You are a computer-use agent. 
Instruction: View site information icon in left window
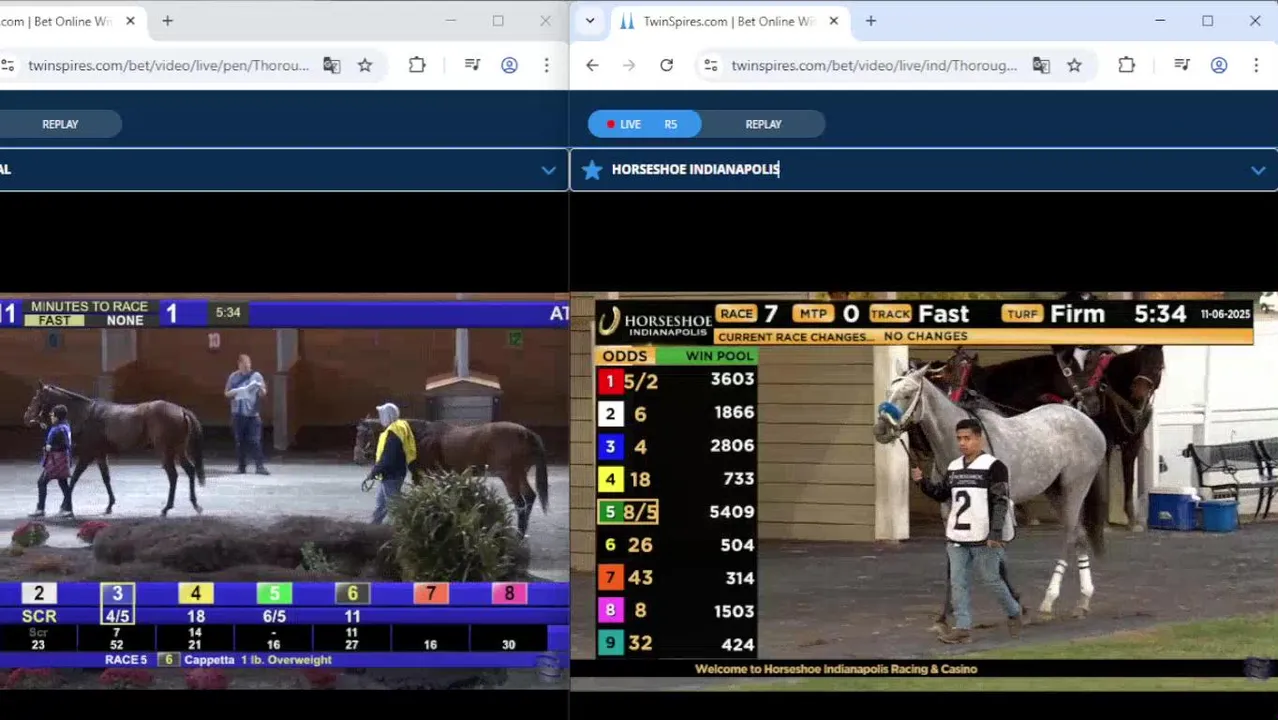(x=8, y=65)
